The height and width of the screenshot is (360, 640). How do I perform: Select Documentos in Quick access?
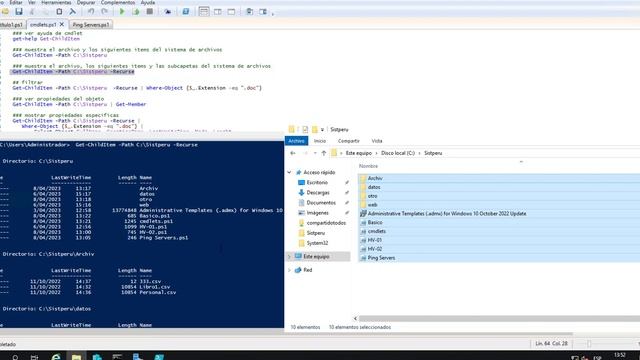click(321, 203)
